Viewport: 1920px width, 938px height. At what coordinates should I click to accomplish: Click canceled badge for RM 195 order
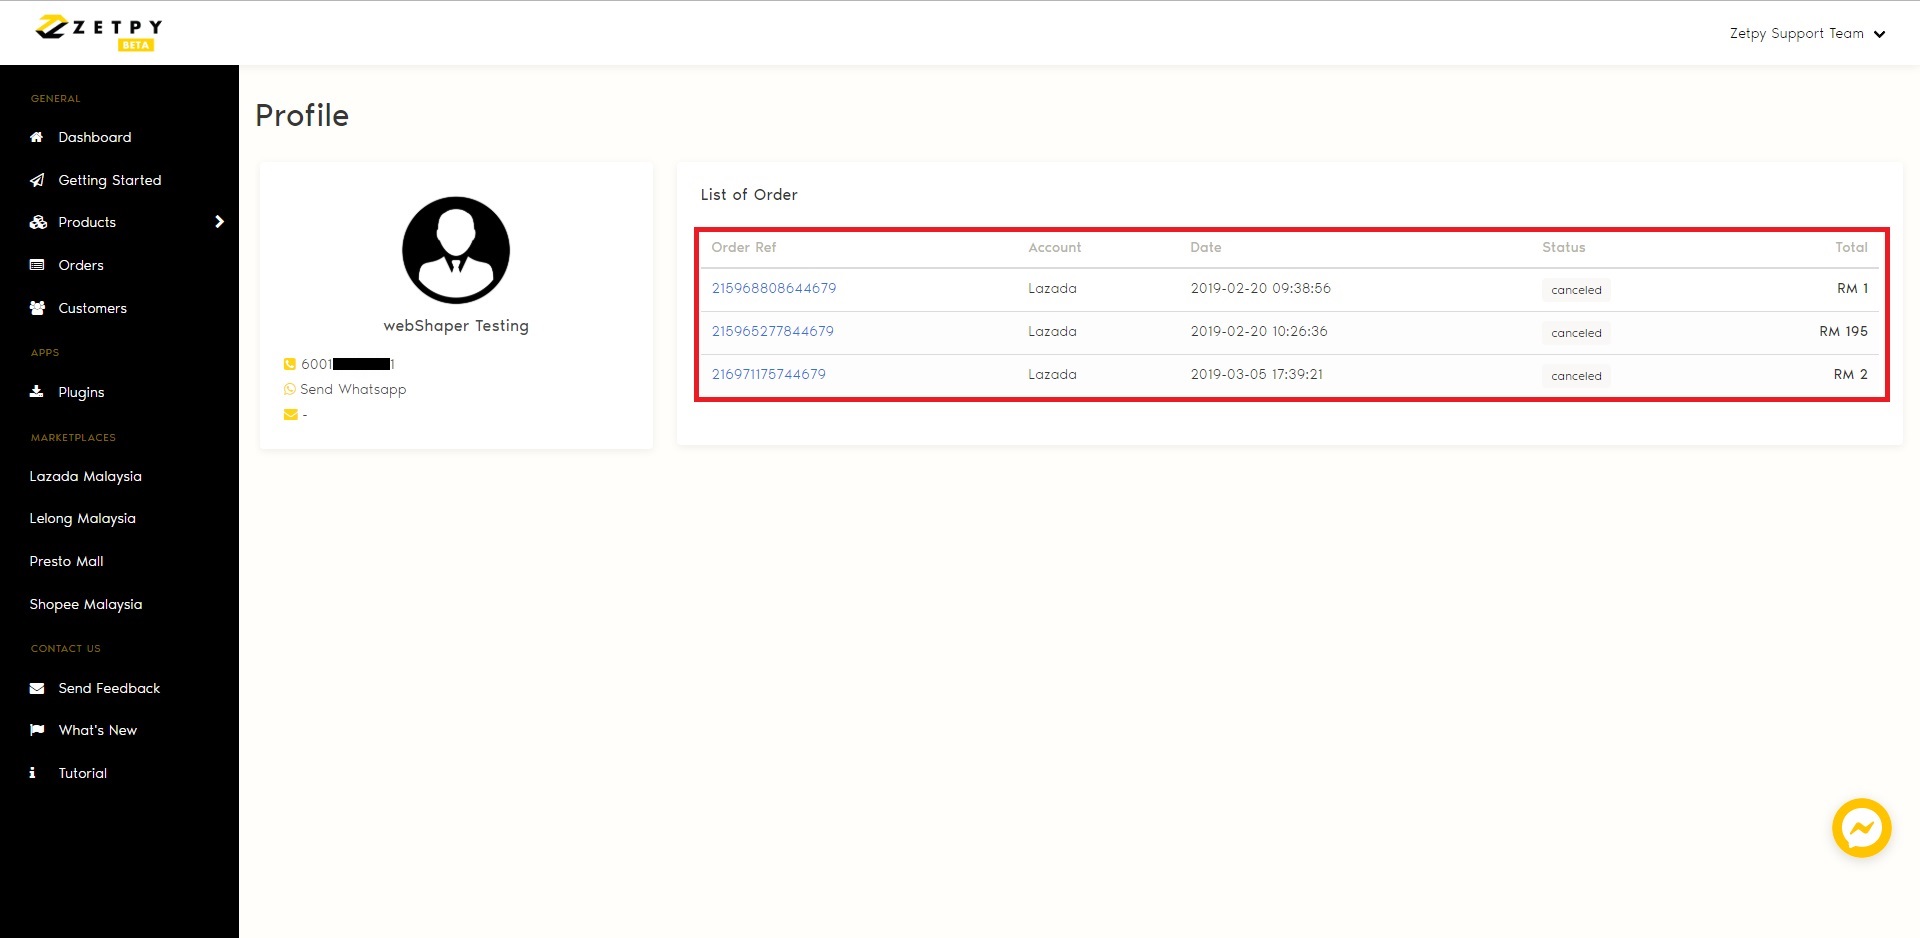1577,333
